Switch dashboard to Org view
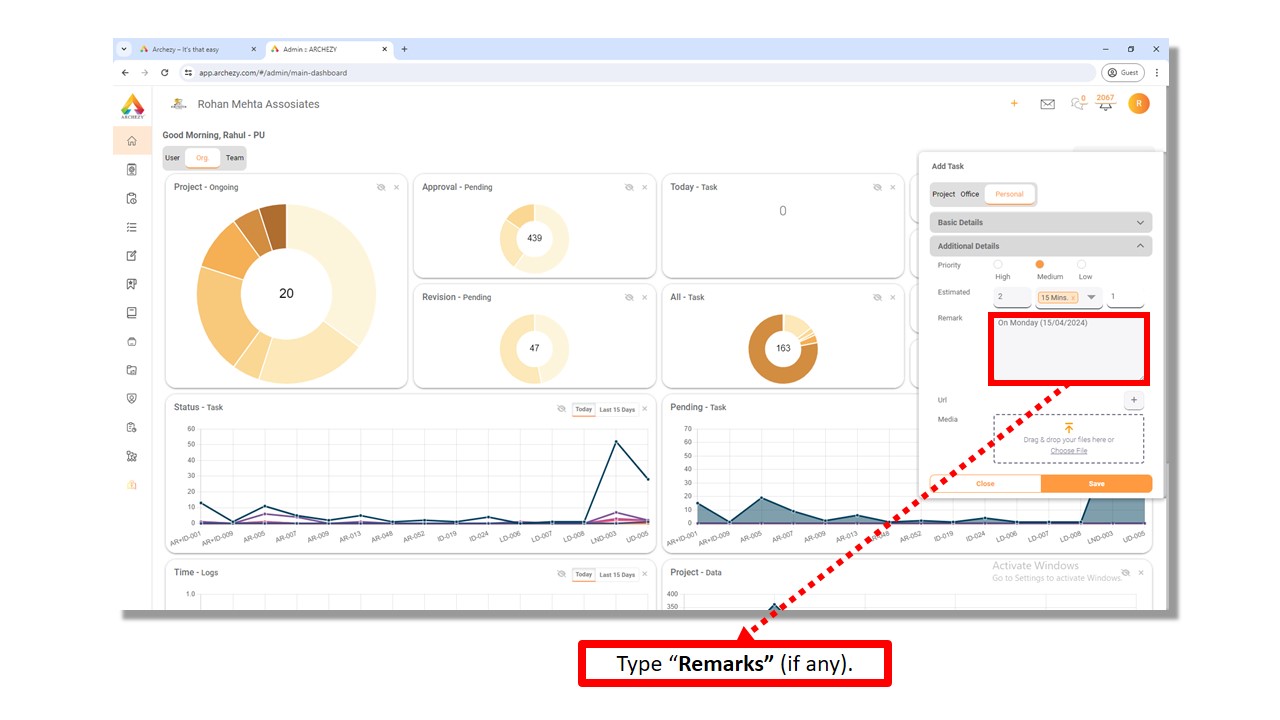This screenshot has width=1280, height=720. pyautogui.click(x=202, y=158)
